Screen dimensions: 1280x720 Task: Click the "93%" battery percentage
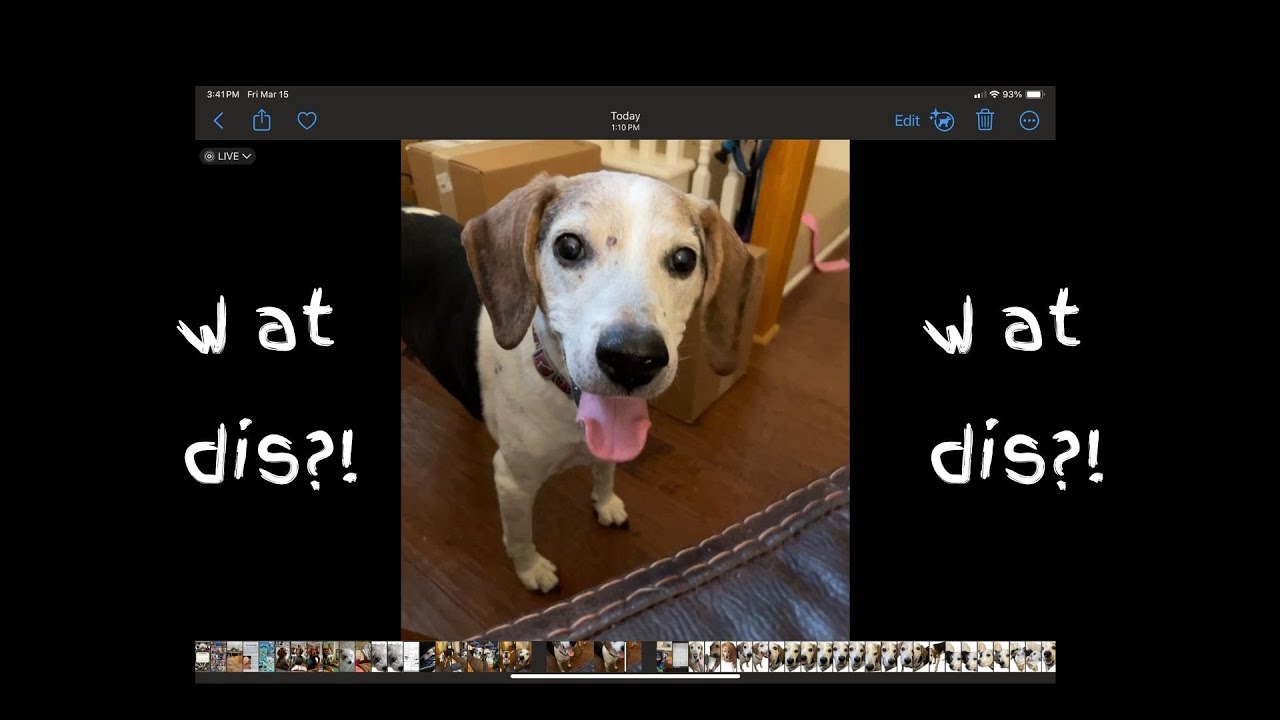1012,94
